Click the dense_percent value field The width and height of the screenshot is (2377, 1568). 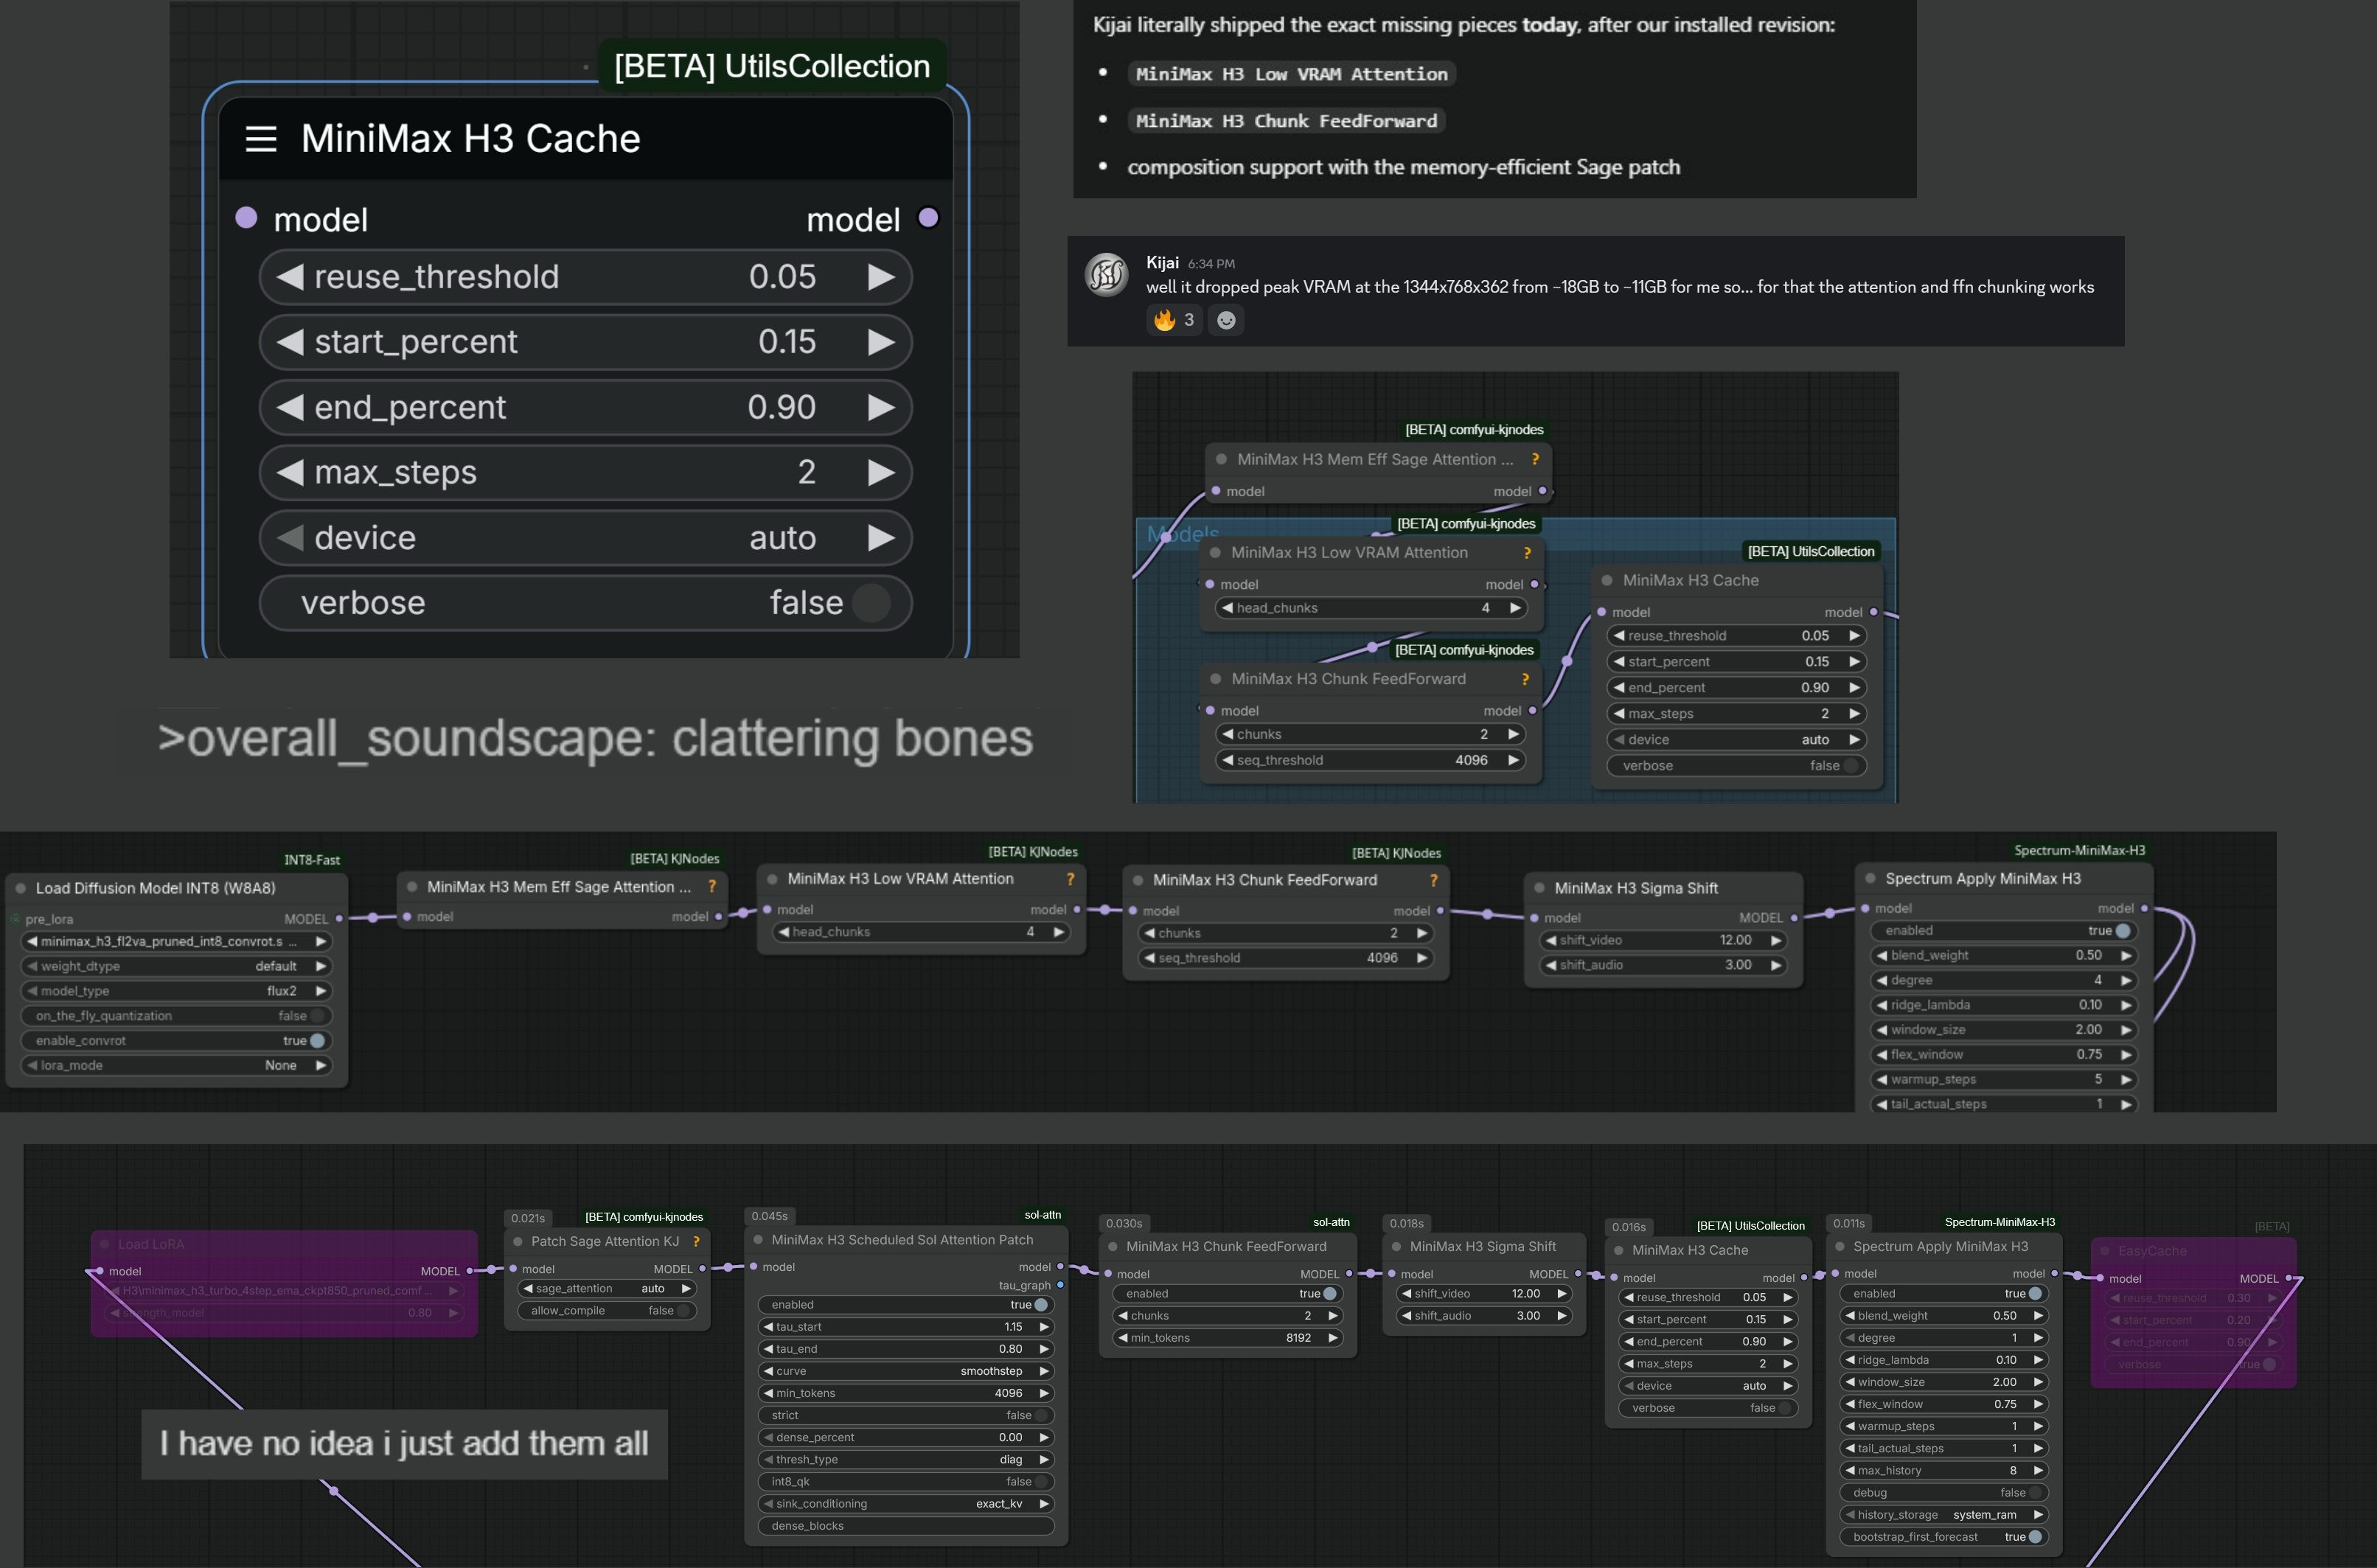(x=906, y=1438)
